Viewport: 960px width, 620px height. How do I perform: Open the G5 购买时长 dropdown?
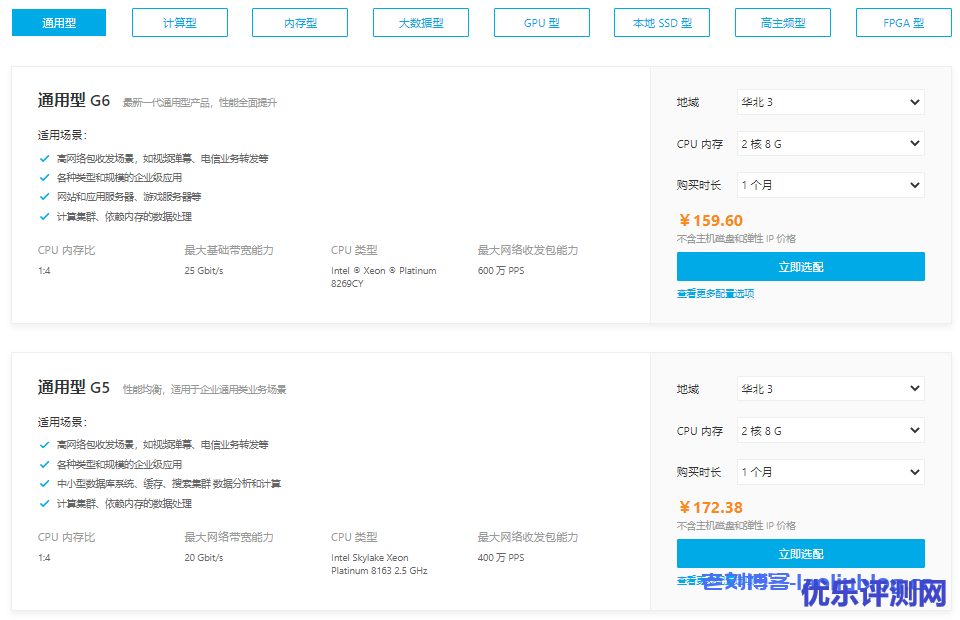point(830,472)
